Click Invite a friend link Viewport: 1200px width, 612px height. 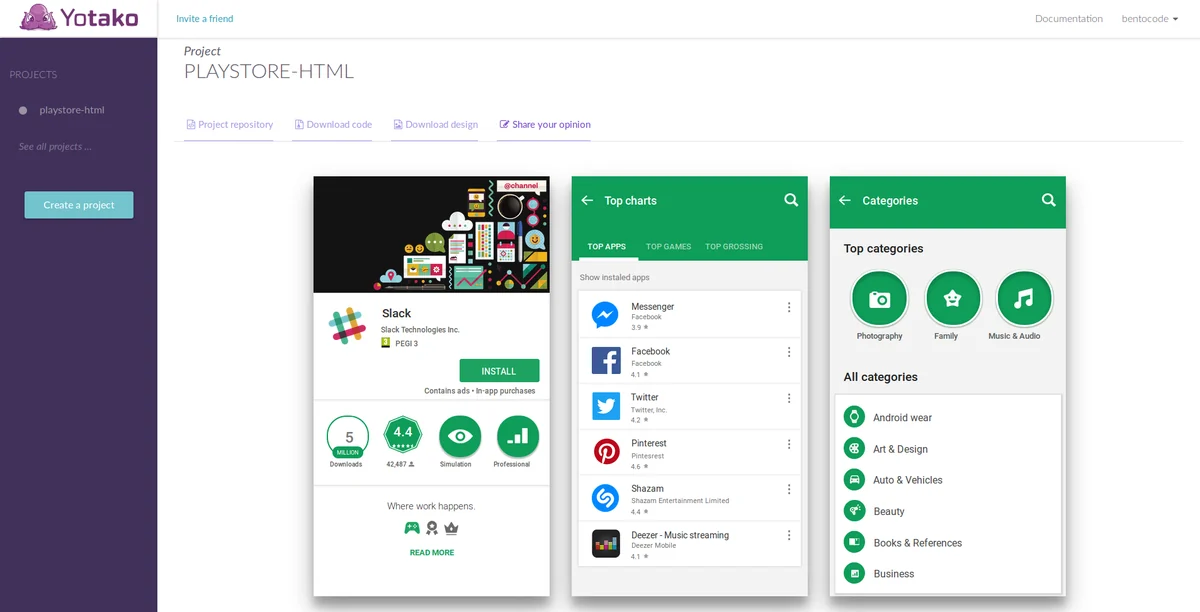point(205,19)
